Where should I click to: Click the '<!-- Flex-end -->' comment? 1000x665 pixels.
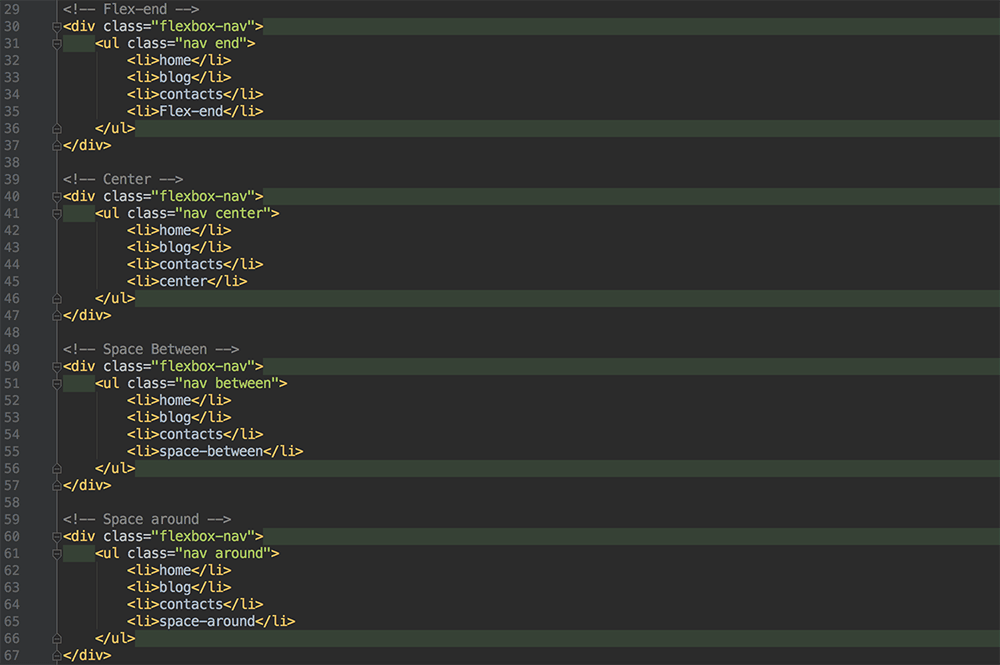[x=131, y=10]
